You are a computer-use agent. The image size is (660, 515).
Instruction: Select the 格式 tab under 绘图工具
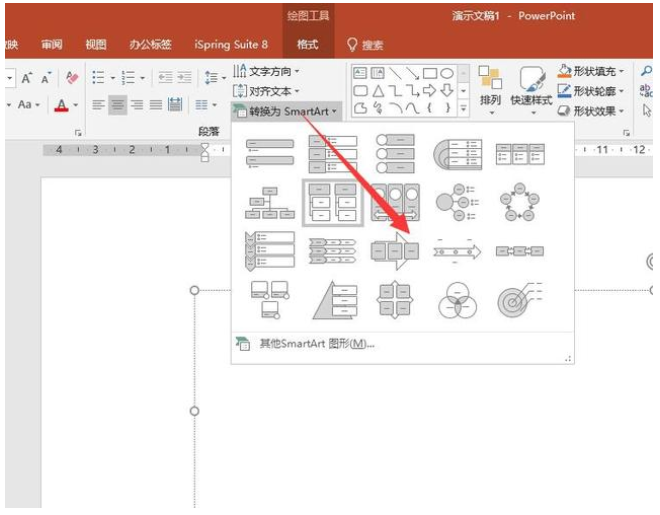pos(308,44)
